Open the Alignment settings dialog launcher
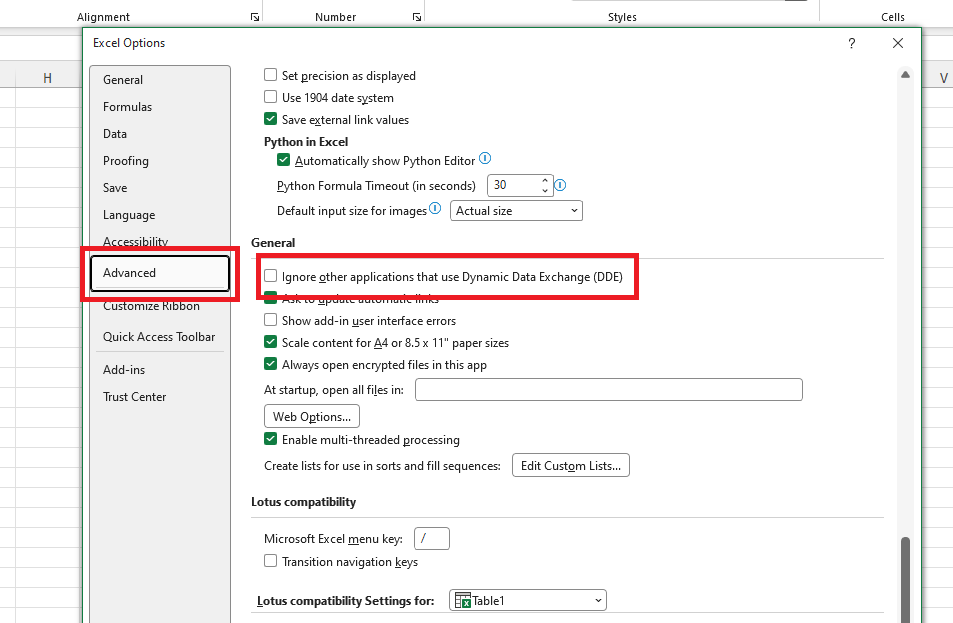This screenshot has height=623, width=953. [255, 17]
